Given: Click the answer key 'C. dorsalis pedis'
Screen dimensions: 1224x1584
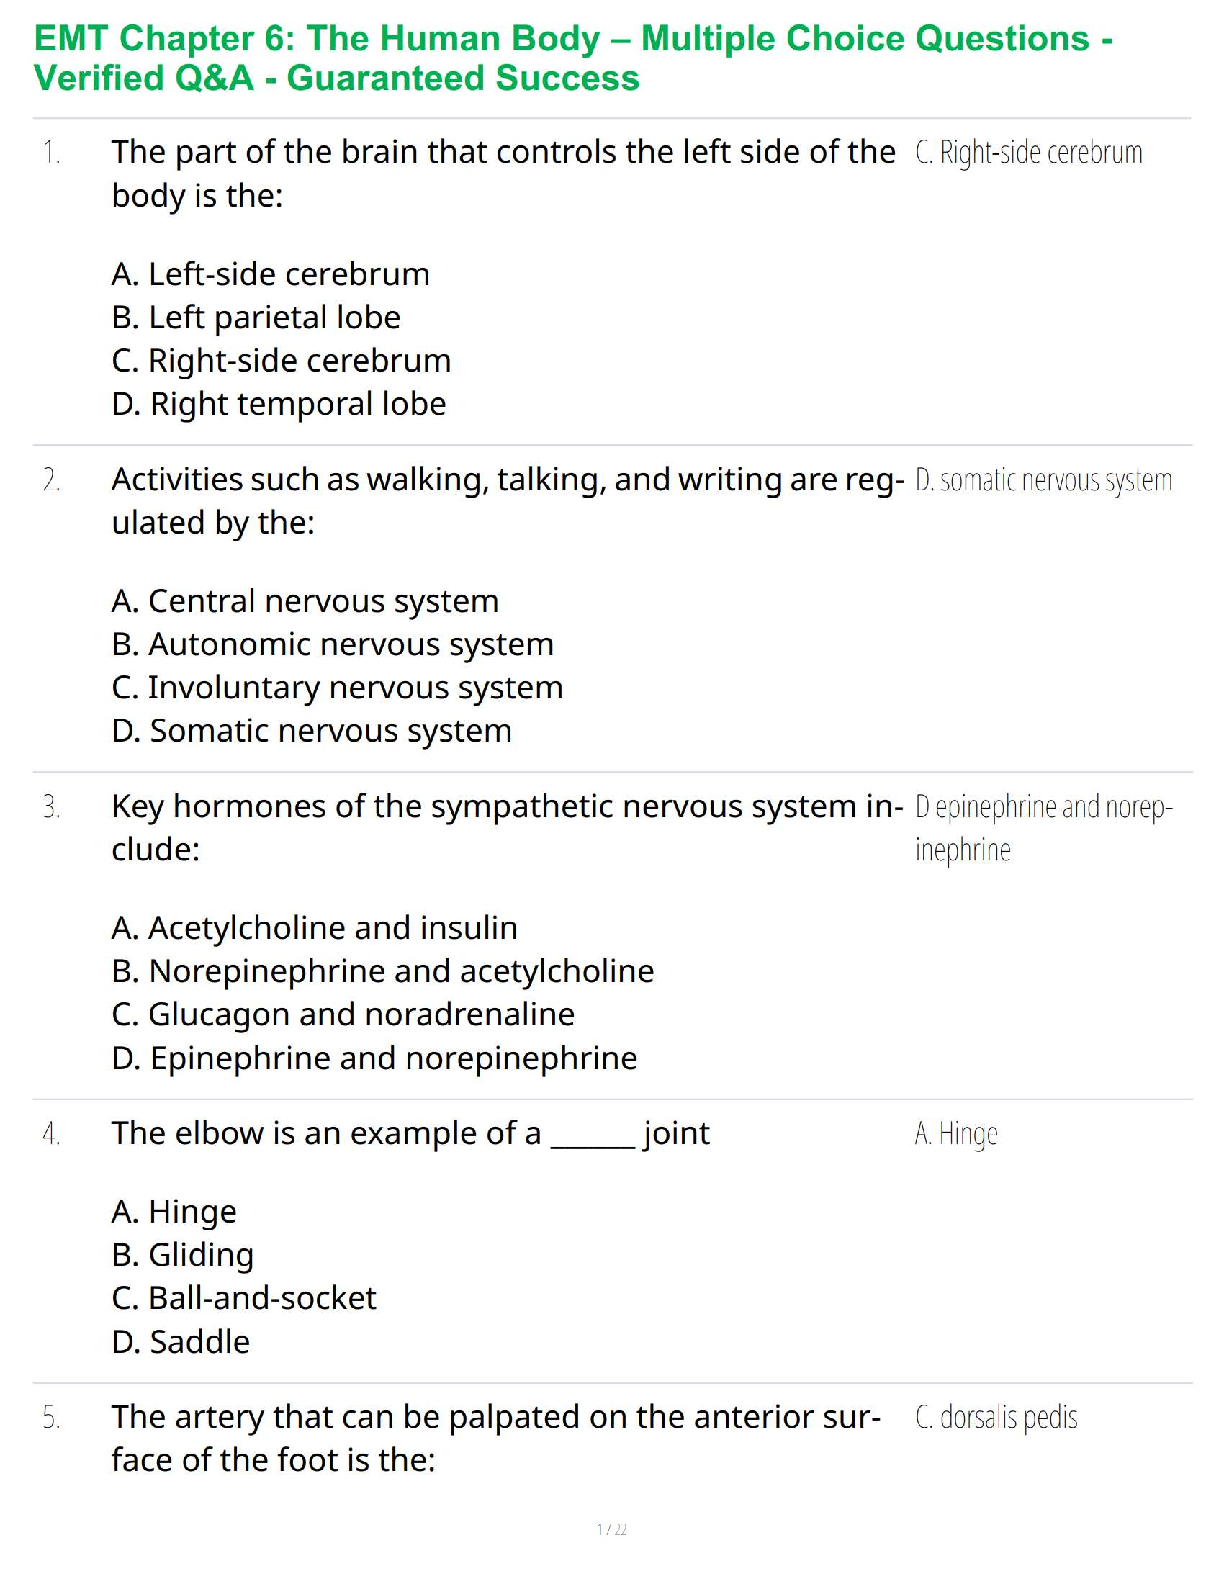Looking at the screenshot, I should tap(996, 1418).
